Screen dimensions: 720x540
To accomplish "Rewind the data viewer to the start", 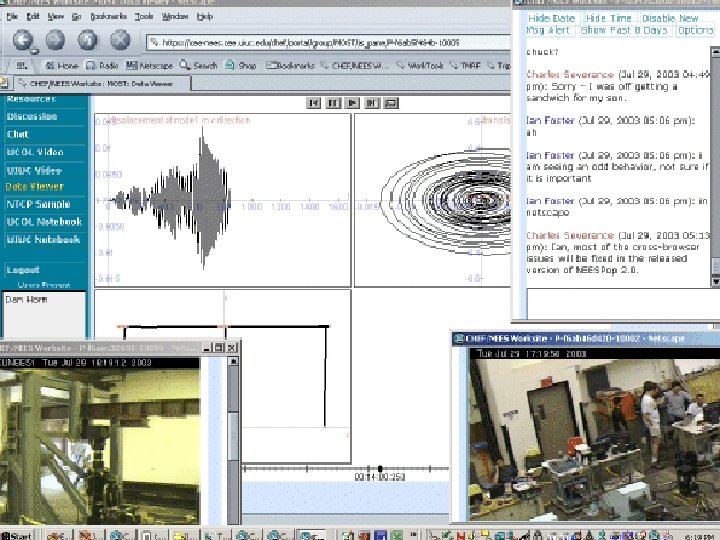I will 314,102.
